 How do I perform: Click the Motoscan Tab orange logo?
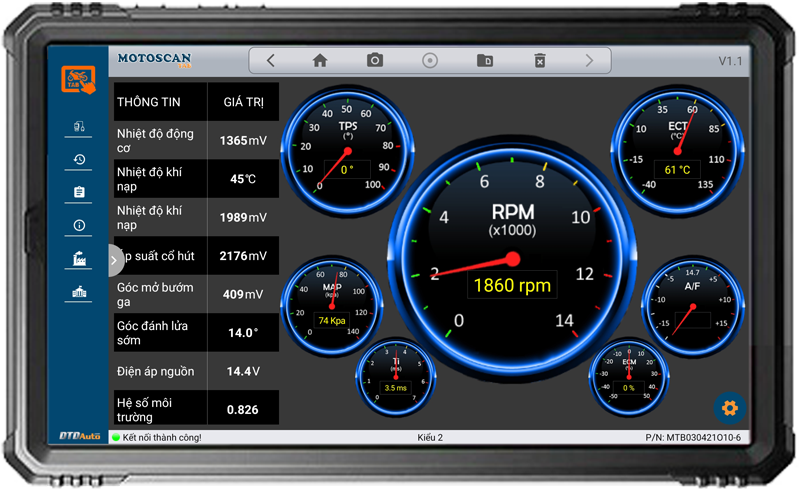click(78, 80)
